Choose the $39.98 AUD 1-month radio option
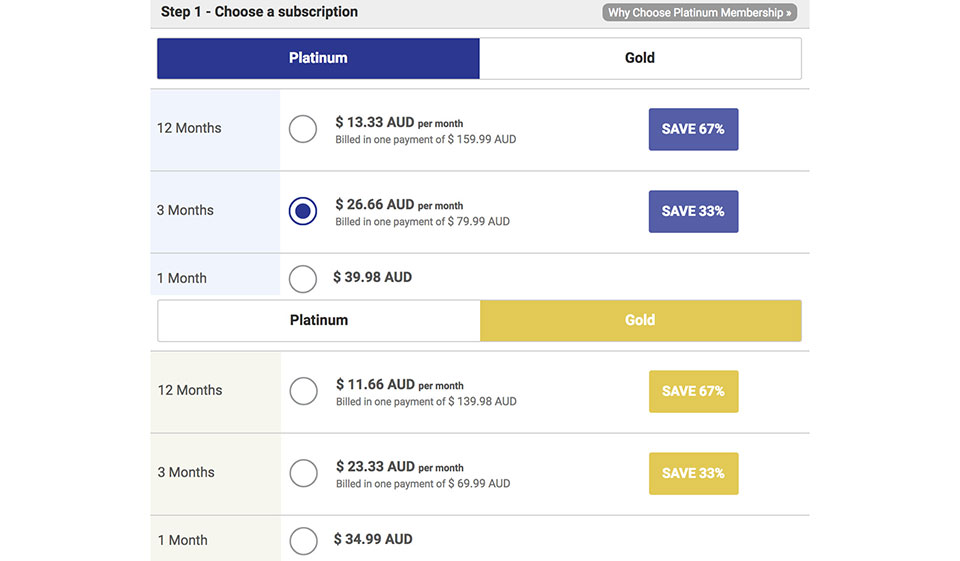The image size is (960, 561). 303,278
